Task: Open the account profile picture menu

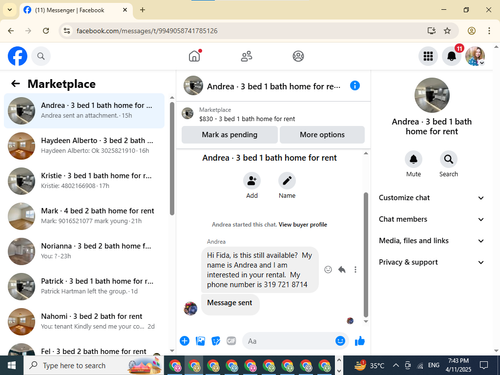Action: tap(475, 56)
